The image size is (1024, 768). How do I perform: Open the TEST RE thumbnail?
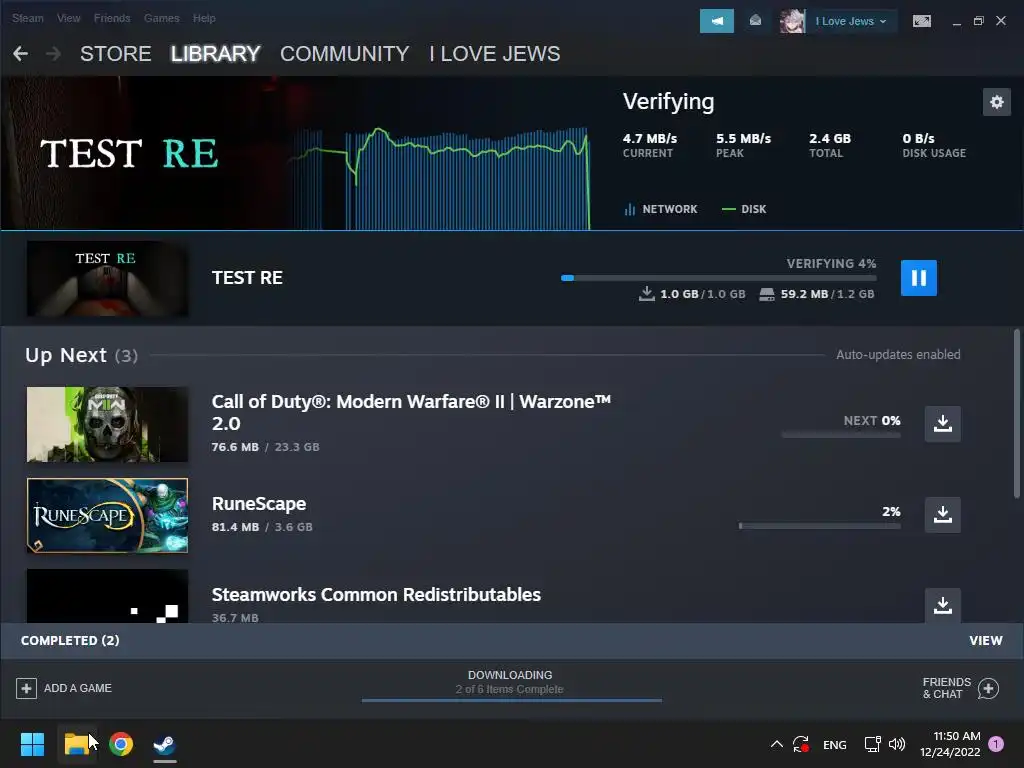click(107, 279)
